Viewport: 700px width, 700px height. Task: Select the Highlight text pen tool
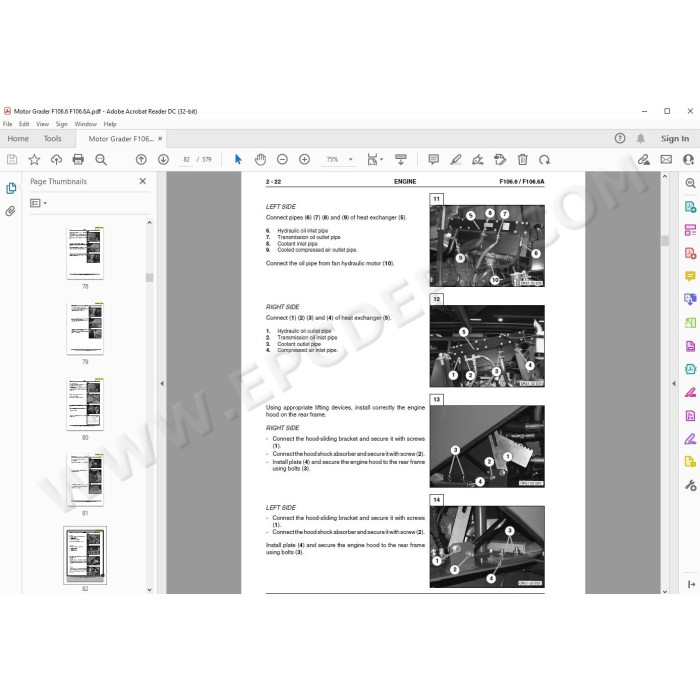pyautogui.click(x=456, y=159)
